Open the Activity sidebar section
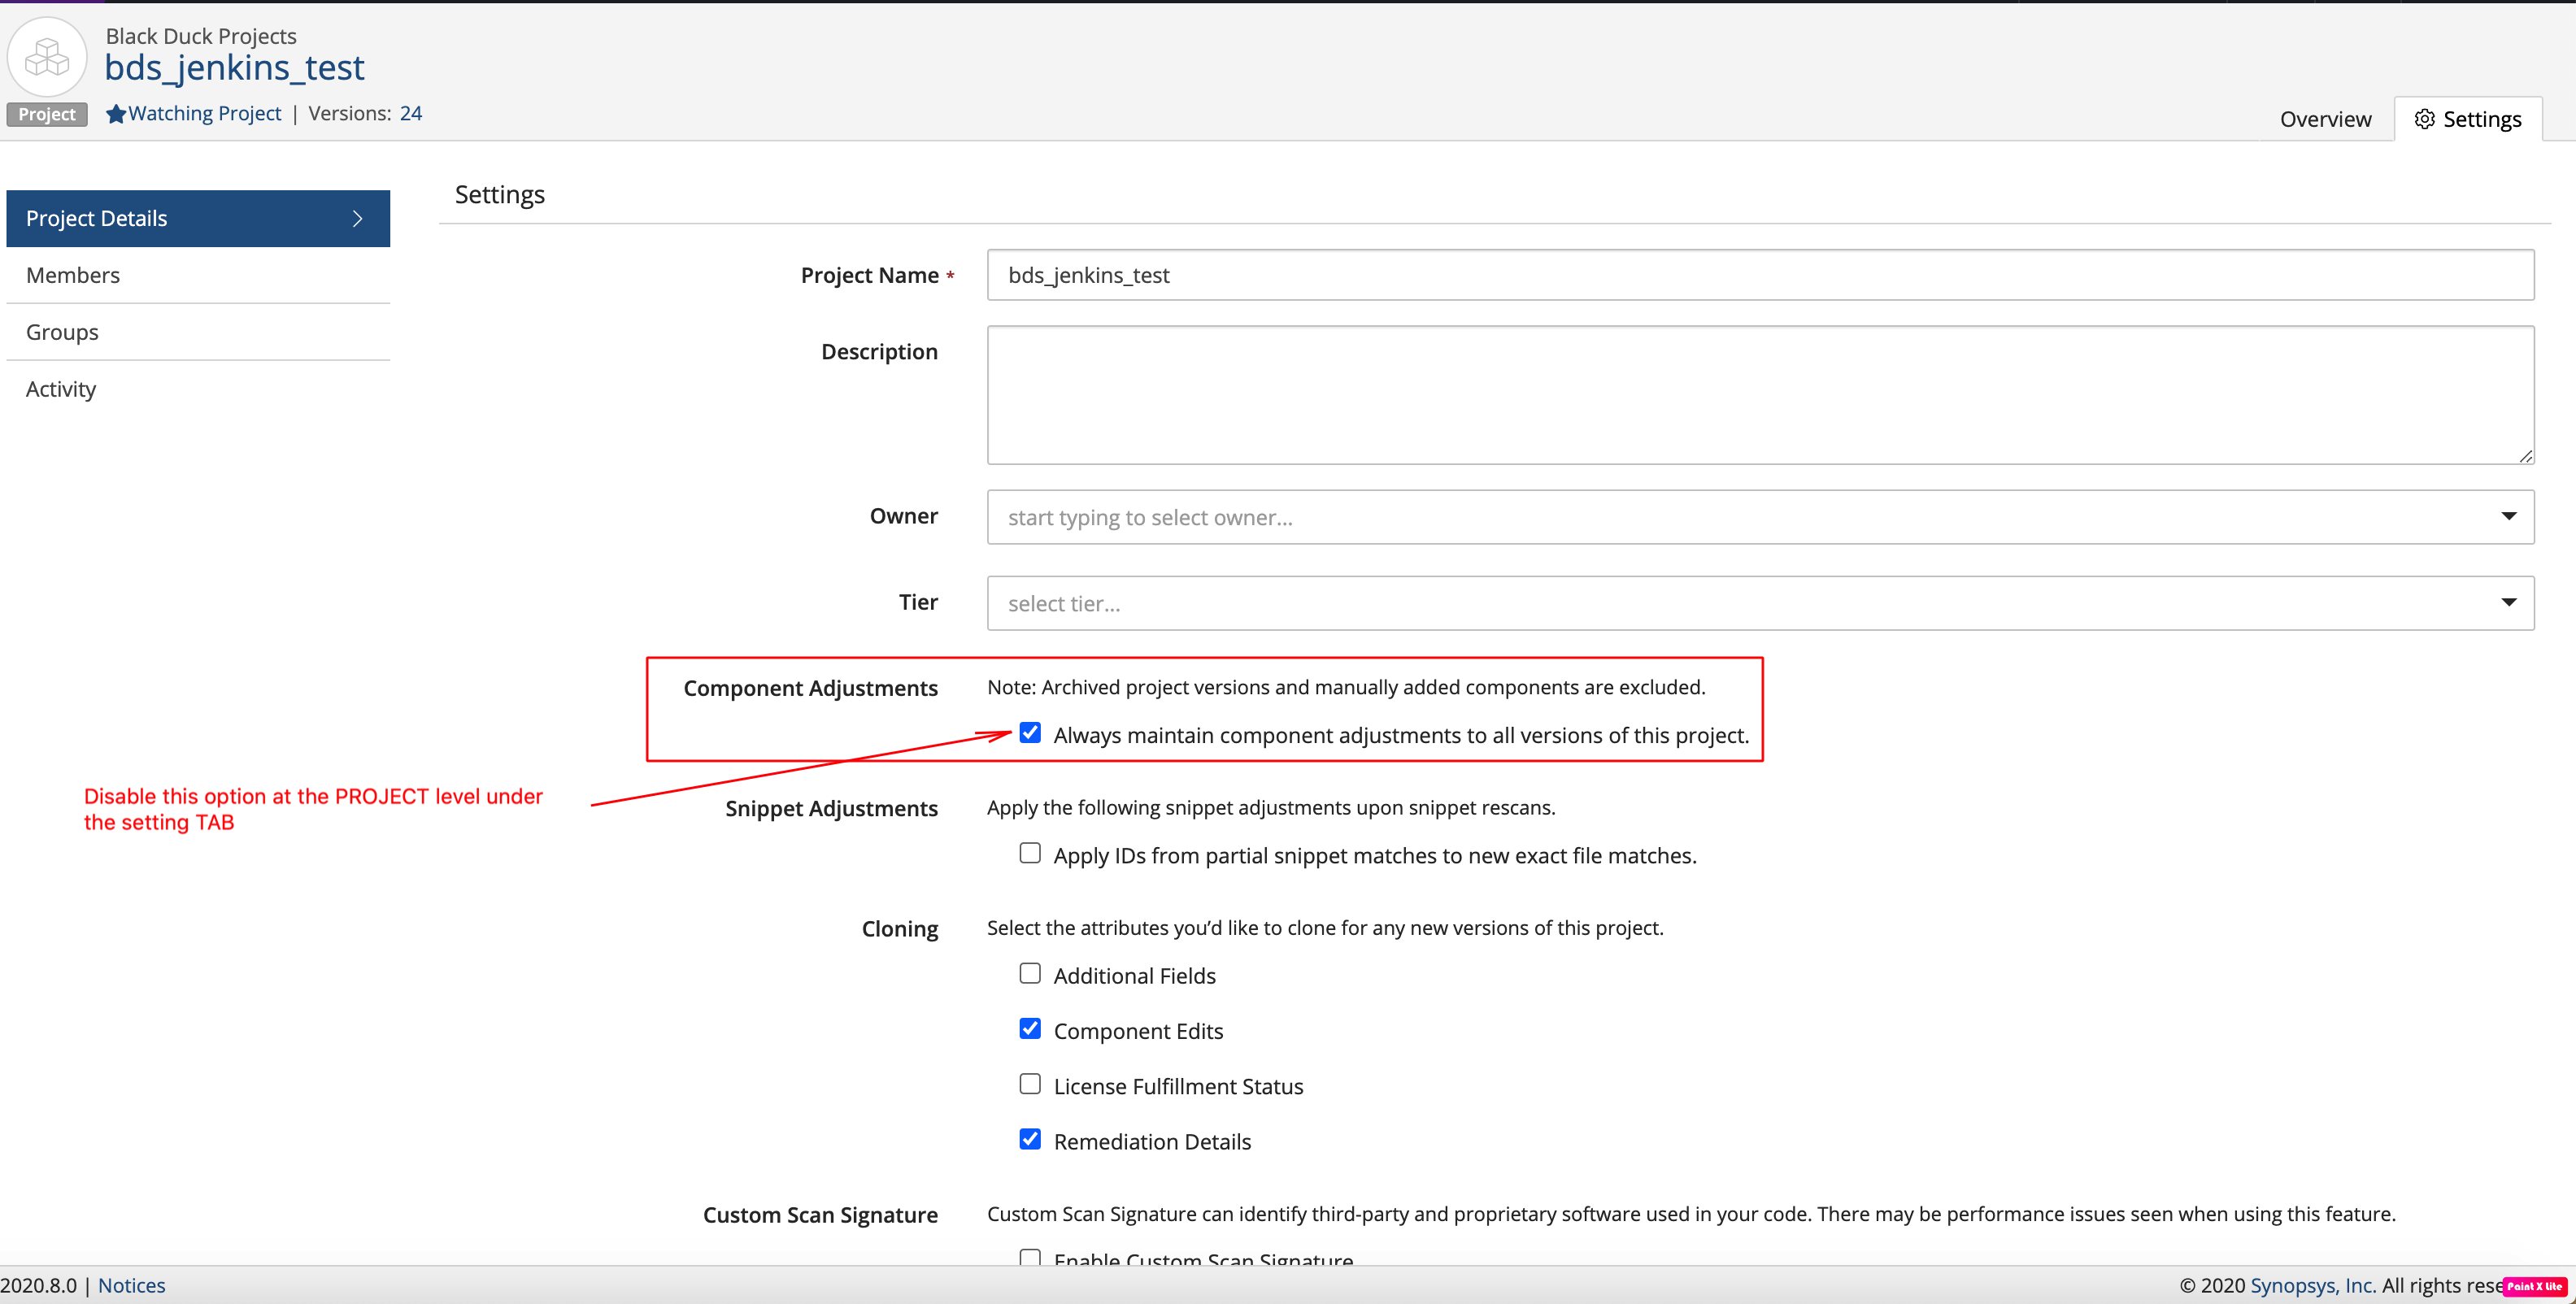Viewport: 2576px width, 1304px height. [x=198, y=389]
